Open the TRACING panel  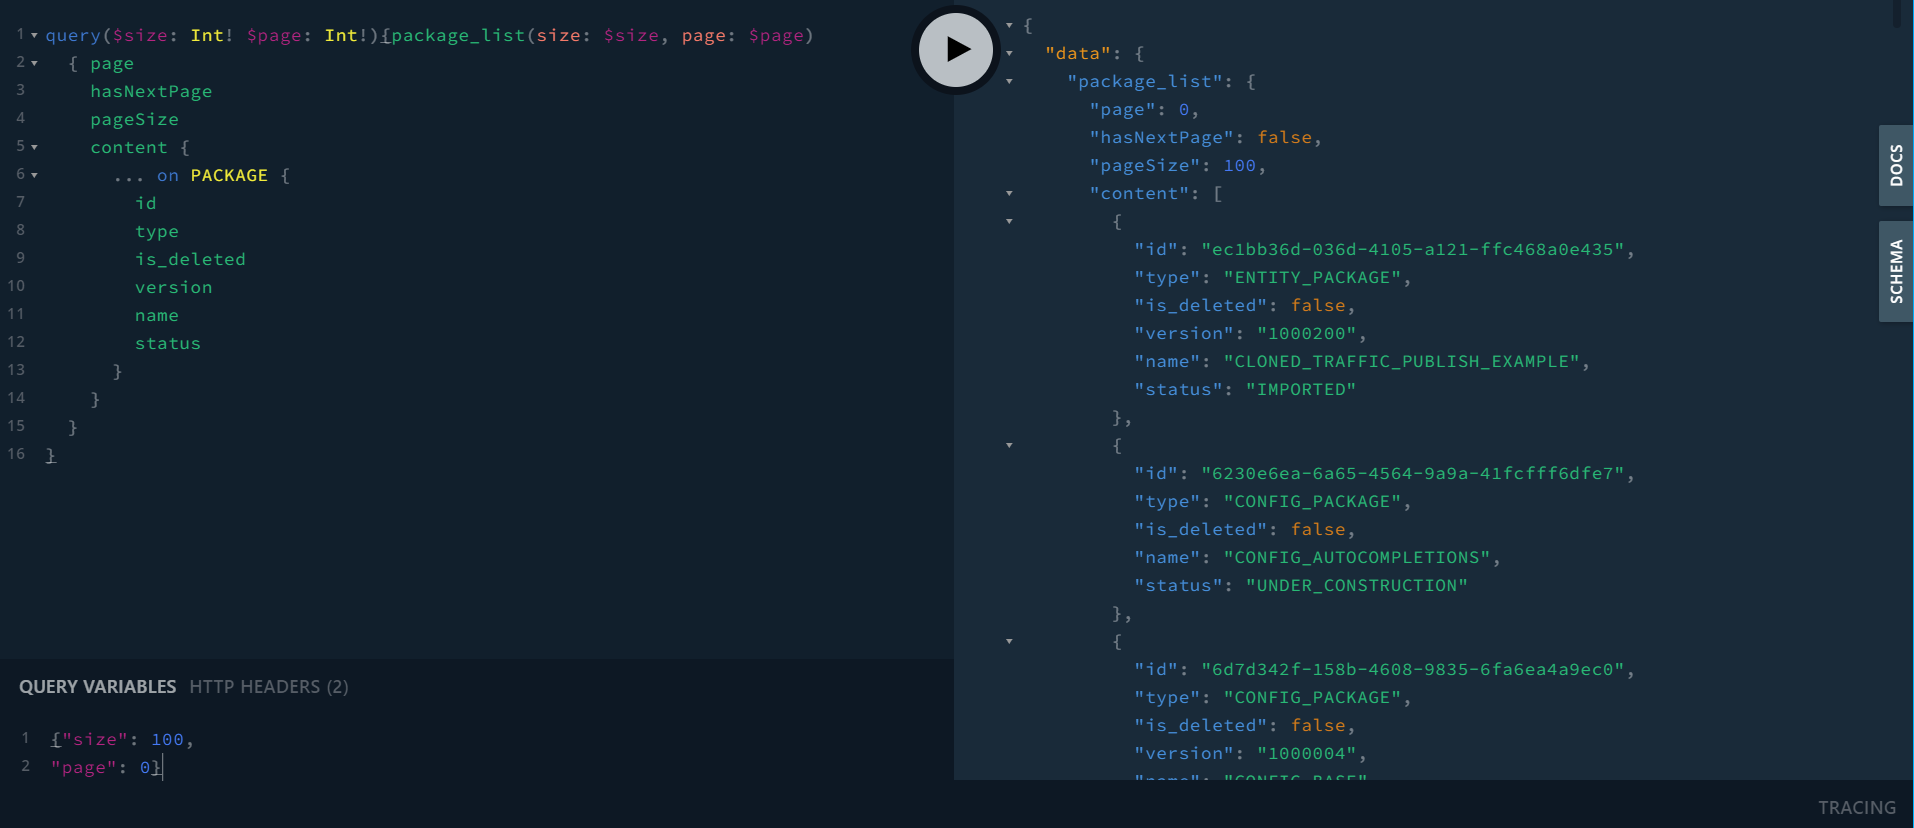tap(1856, 807)
